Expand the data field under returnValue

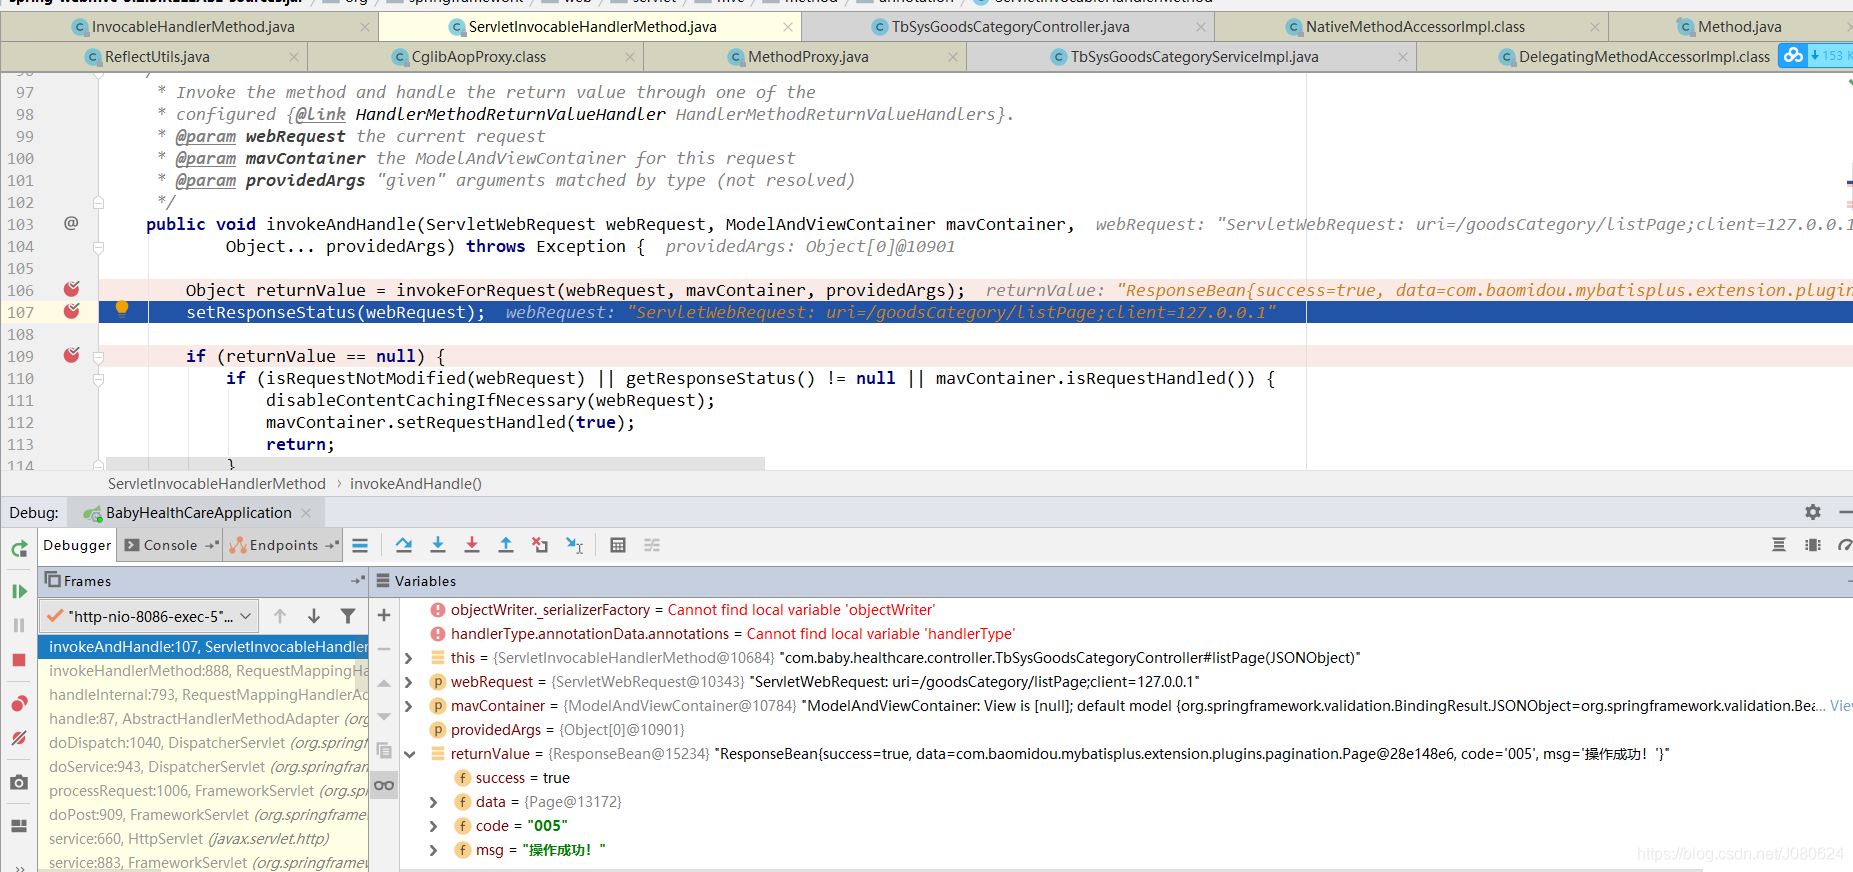[x=433, y=802]
